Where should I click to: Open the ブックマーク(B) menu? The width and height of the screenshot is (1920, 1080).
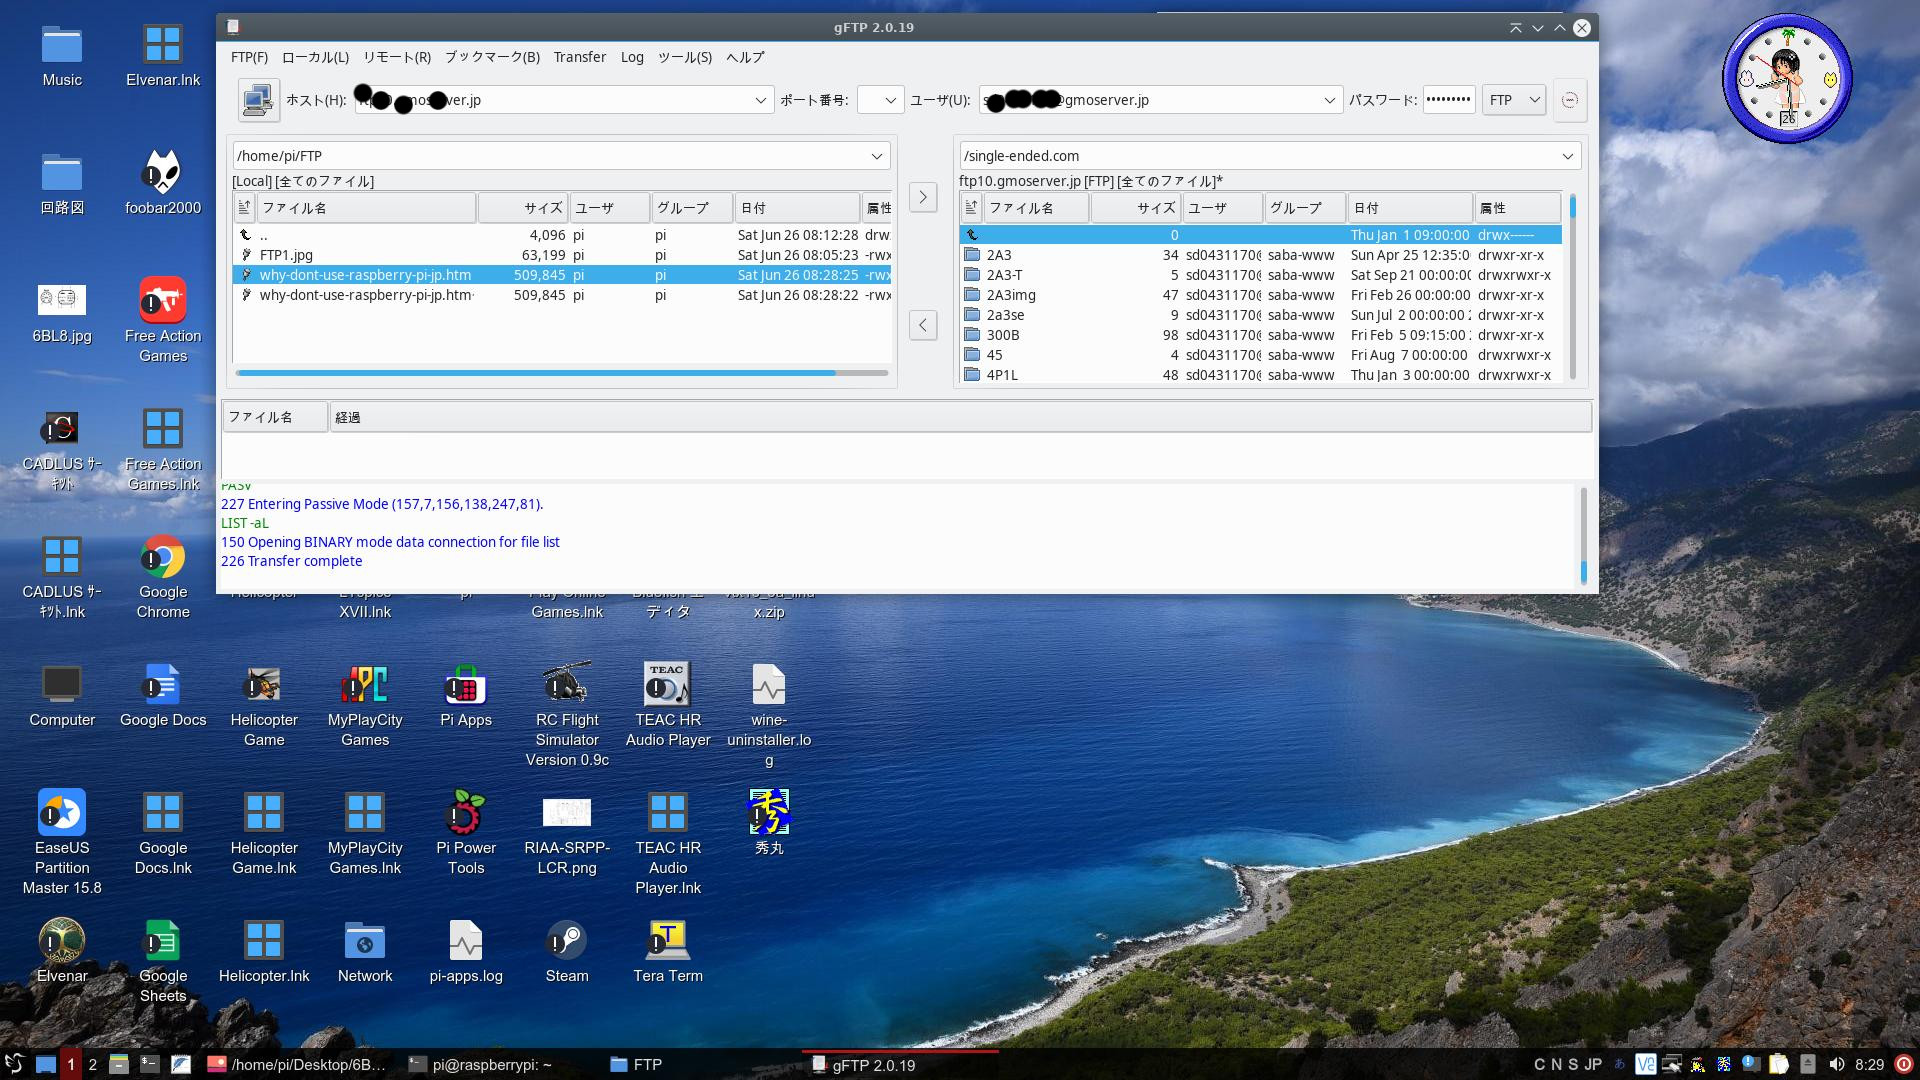[492, 57]
